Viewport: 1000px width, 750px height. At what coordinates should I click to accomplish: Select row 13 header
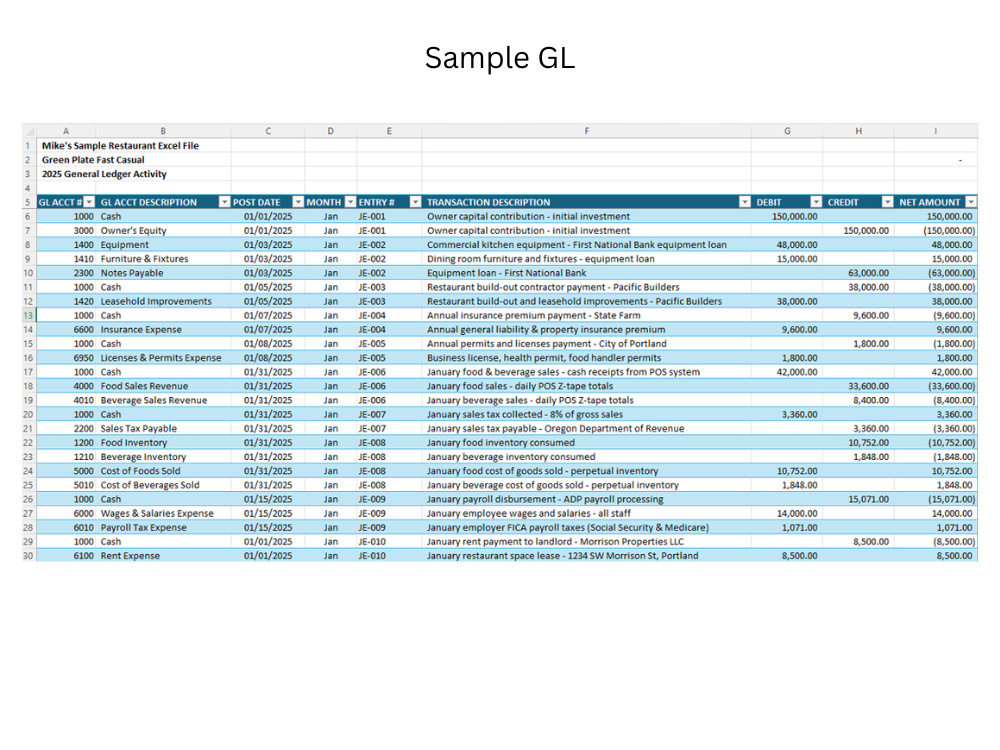(x=28, y=315)
